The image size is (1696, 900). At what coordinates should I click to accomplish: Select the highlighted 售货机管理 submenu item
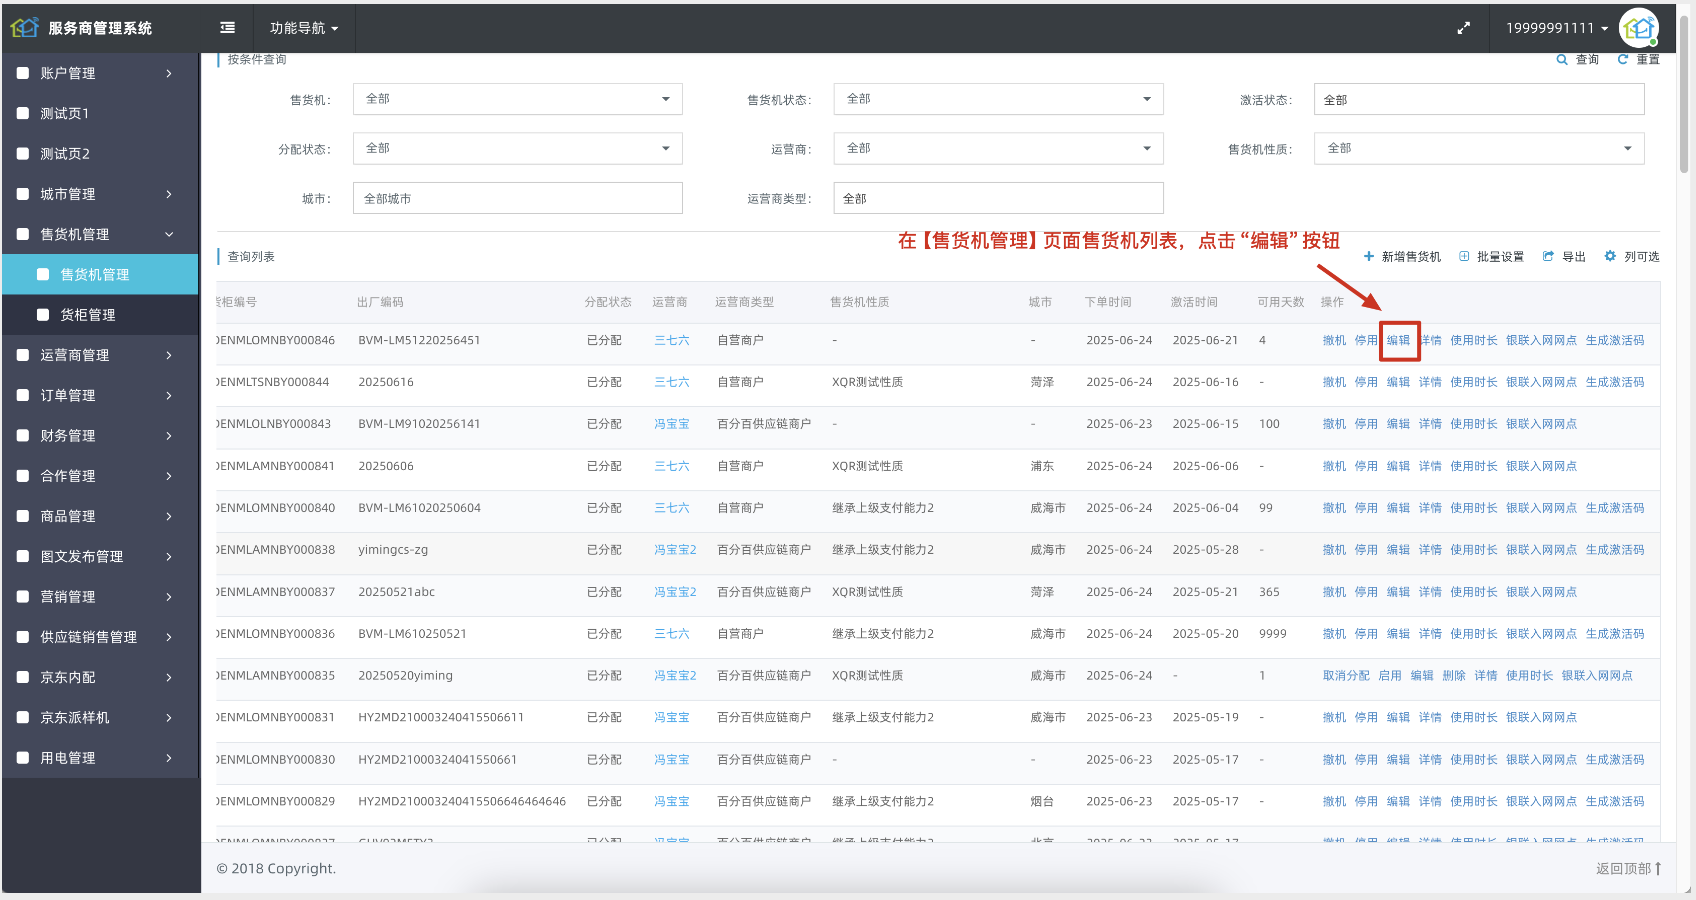coord(100,274)
